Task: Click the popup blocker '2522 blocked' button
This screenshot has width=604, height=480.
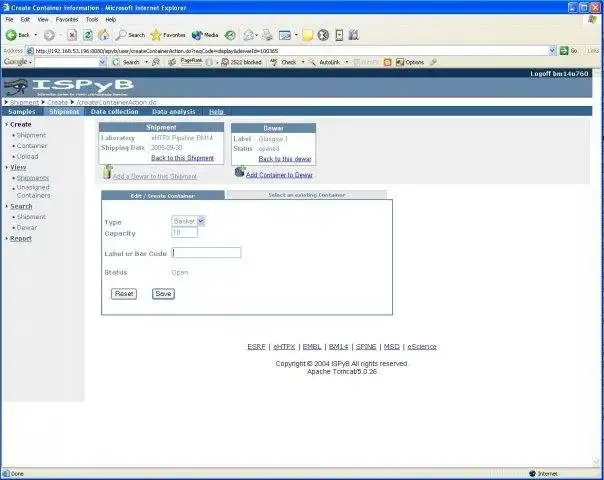Action: (x=242, y=62)
